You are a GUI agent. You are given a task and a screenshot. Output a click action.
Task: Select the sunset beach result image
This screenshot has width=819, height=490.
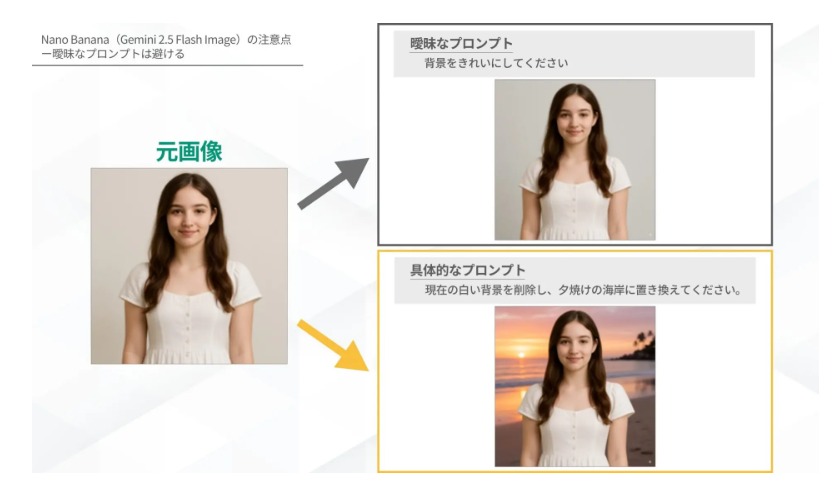(x=574, y=386)
